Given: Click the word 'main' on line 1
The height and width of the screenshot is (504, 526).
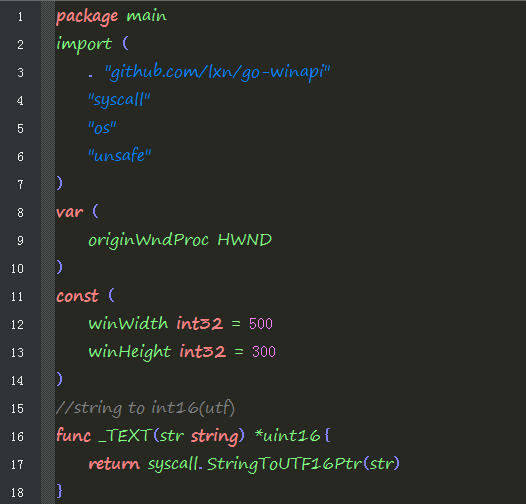Looking at the screenshot, I should pos(146,16).
